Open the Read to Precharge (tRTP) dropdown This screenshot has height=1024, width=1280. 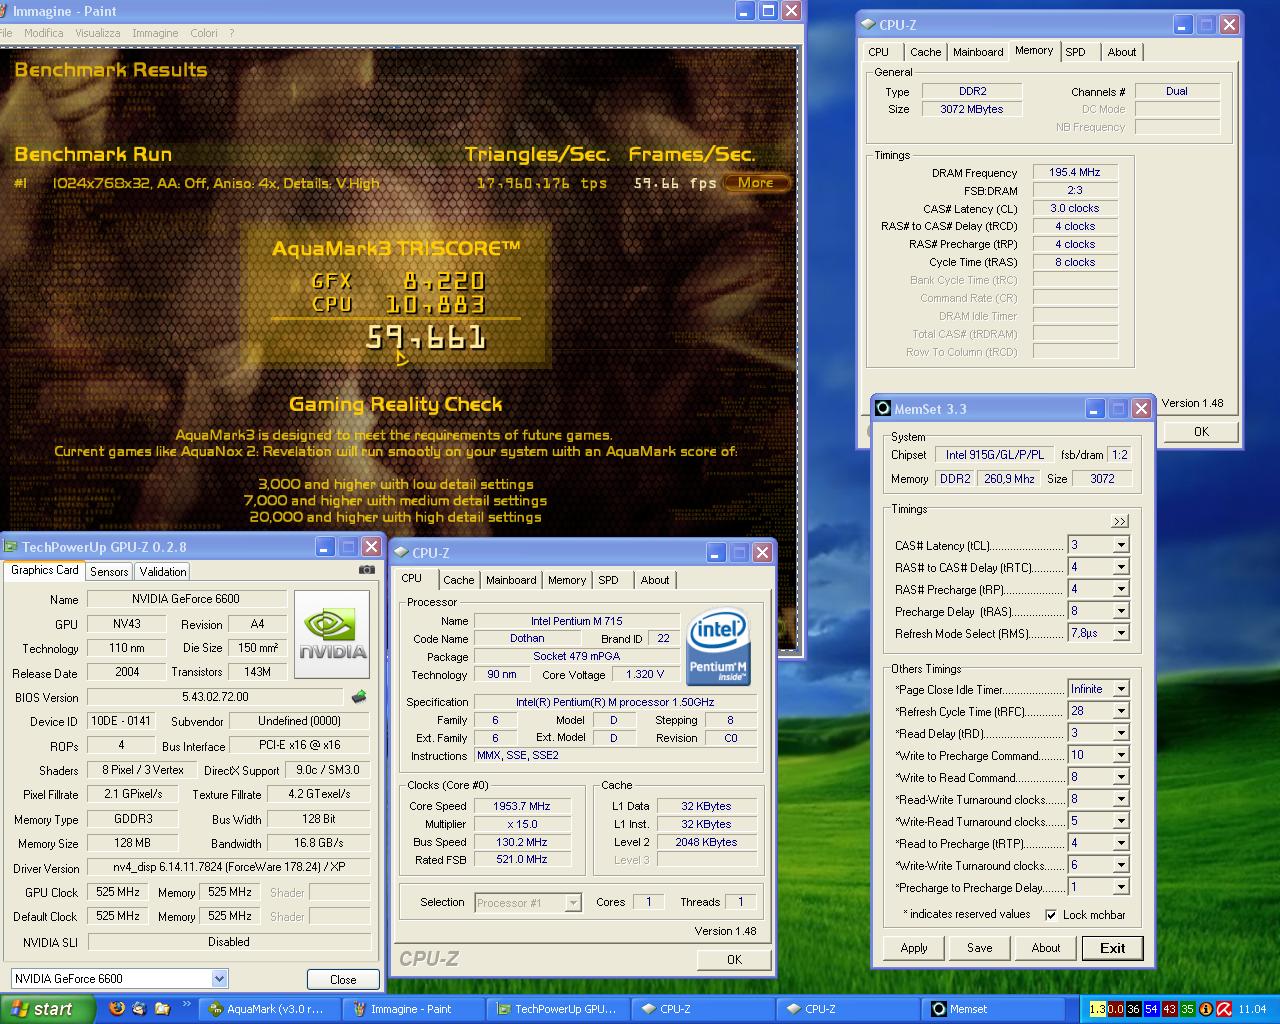click(1121, 844)
